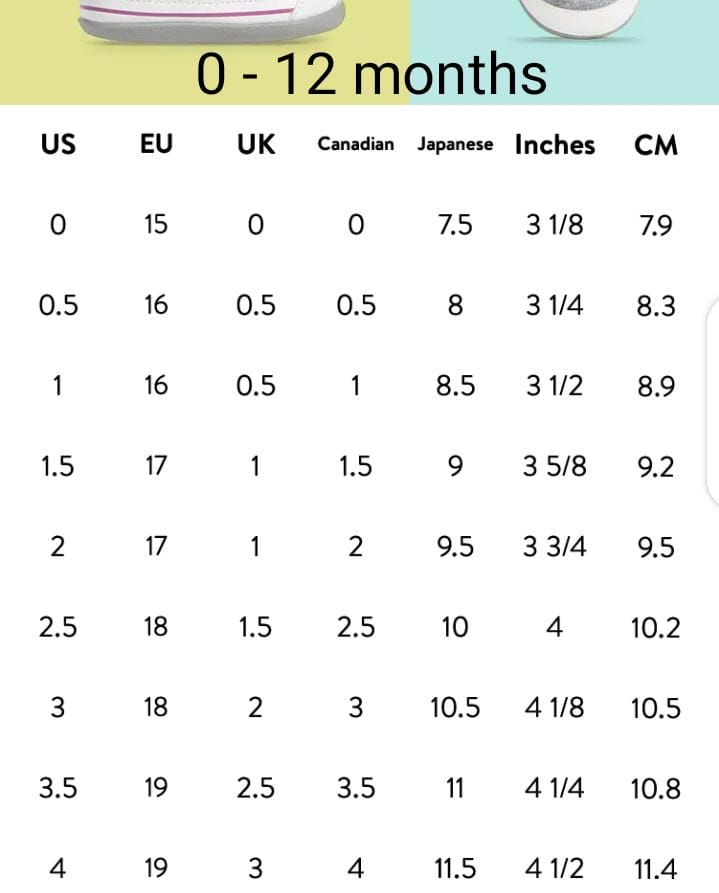Select the 11.4 CM cell
The image size is (719, 893).
656,869
